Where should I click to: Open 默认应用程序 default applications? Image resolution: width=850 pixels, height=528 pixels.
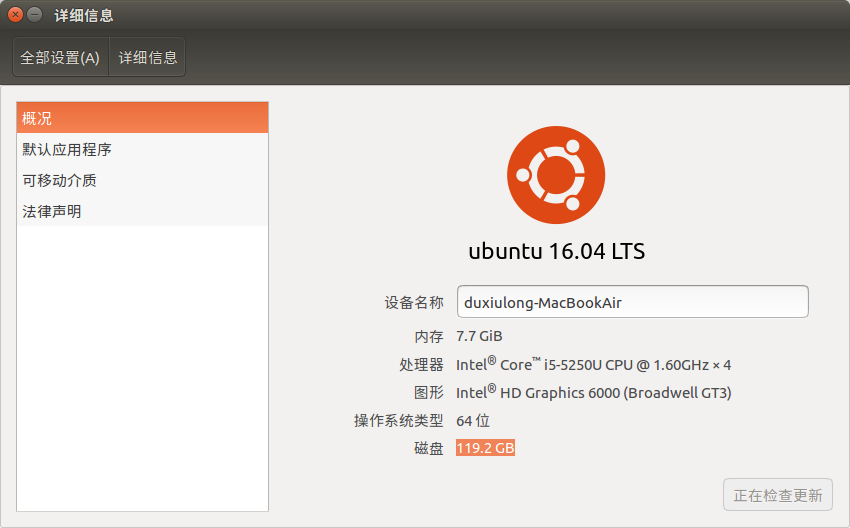tap(143, 149)
